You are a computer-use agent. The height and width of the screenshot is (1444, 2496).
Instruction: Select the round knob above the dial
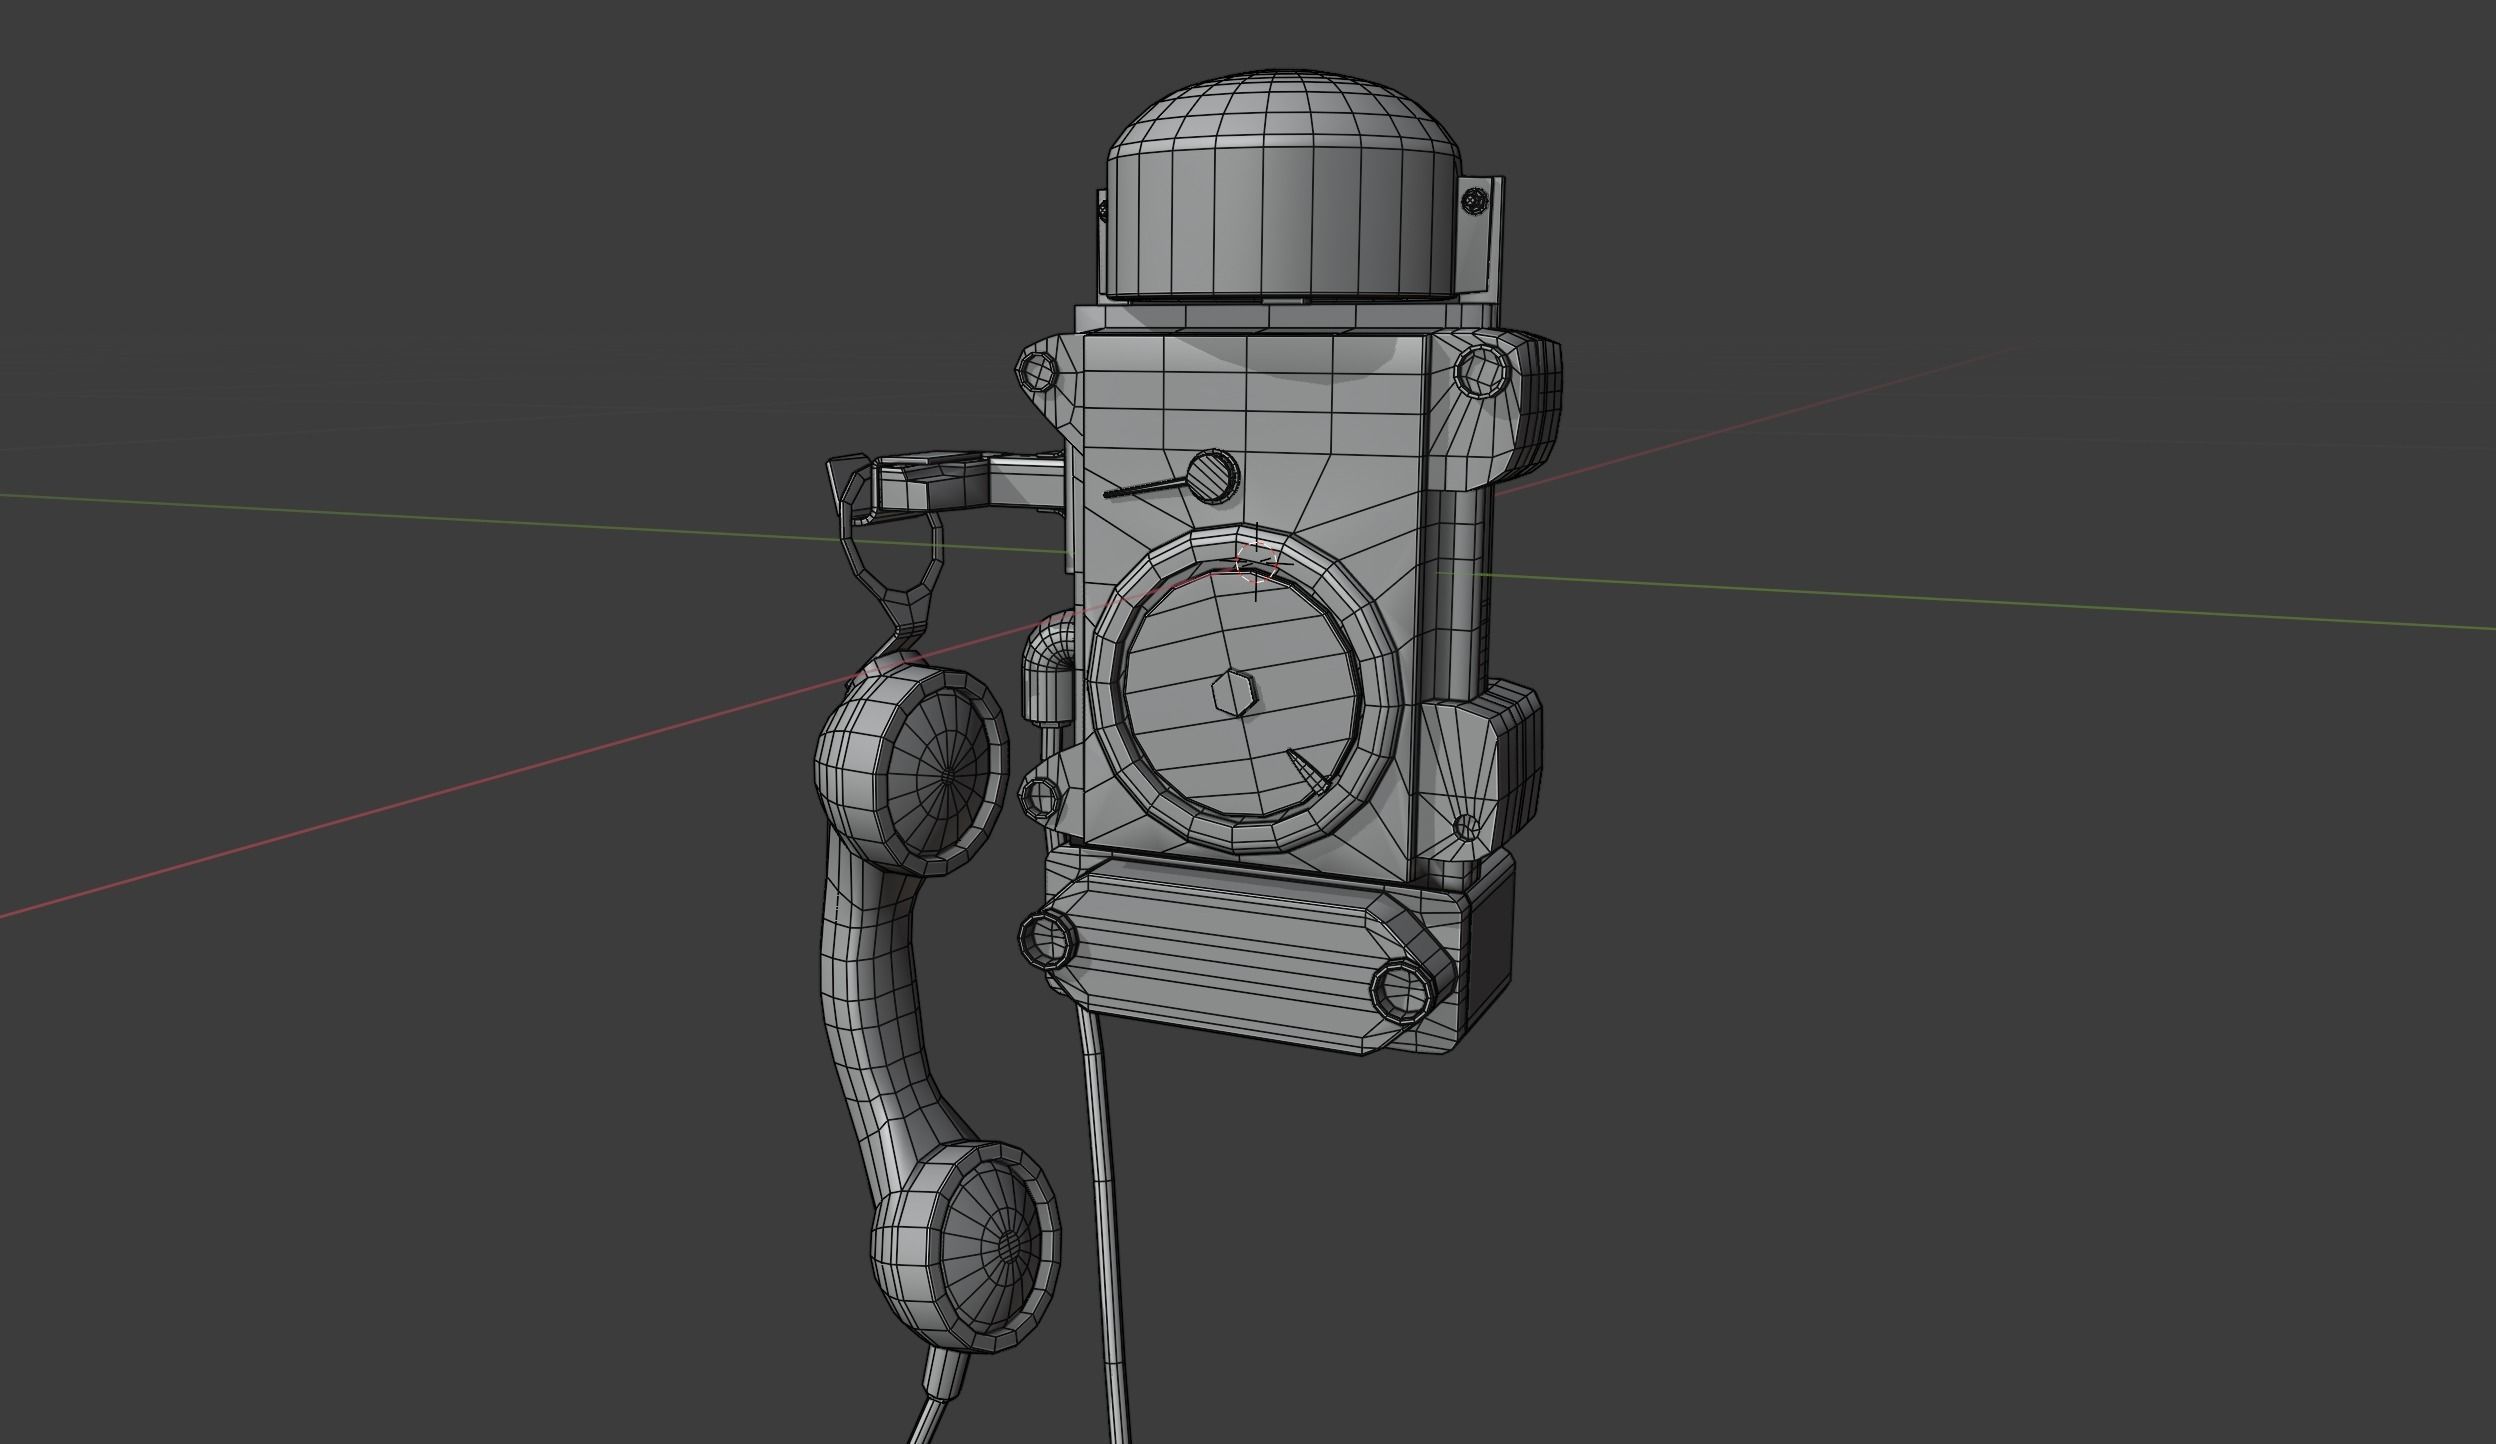[x=1212, y=475]
